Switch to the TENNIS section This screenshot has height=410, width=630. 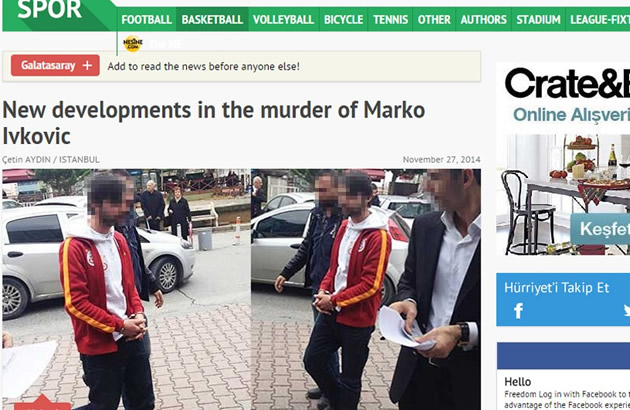coord(391,19)
